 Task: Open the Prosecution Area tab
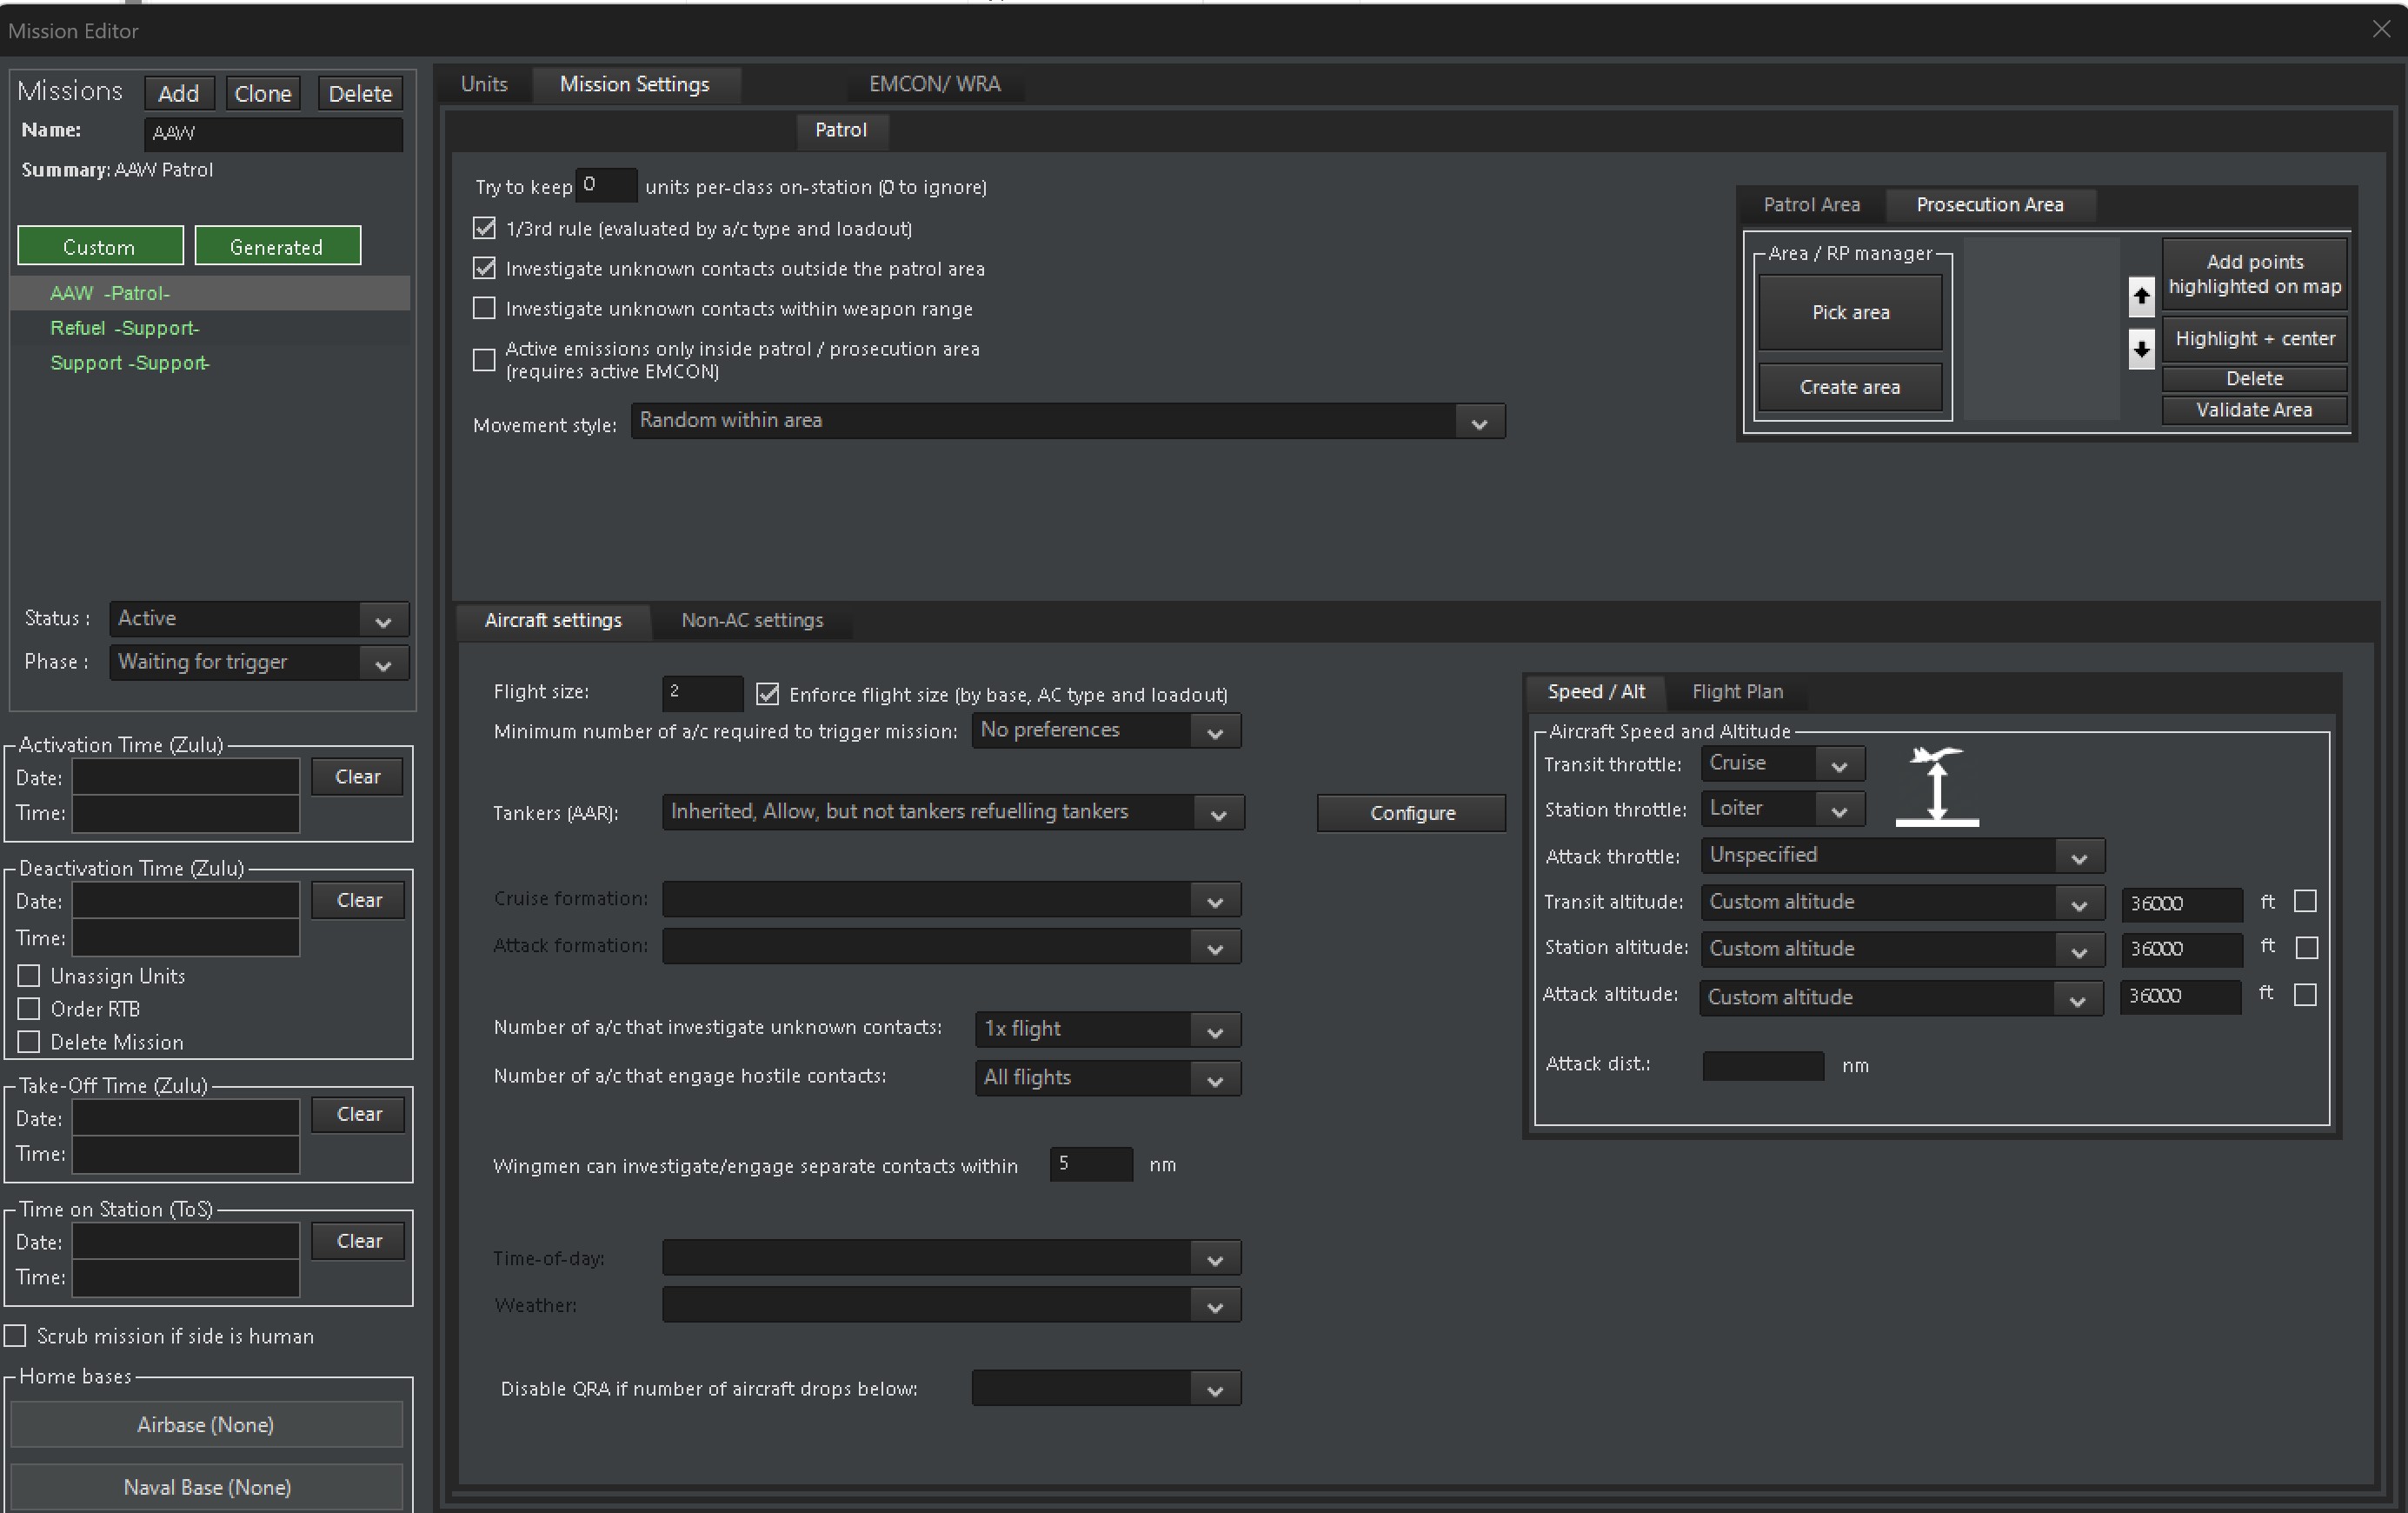click(x=1989, y=205)
